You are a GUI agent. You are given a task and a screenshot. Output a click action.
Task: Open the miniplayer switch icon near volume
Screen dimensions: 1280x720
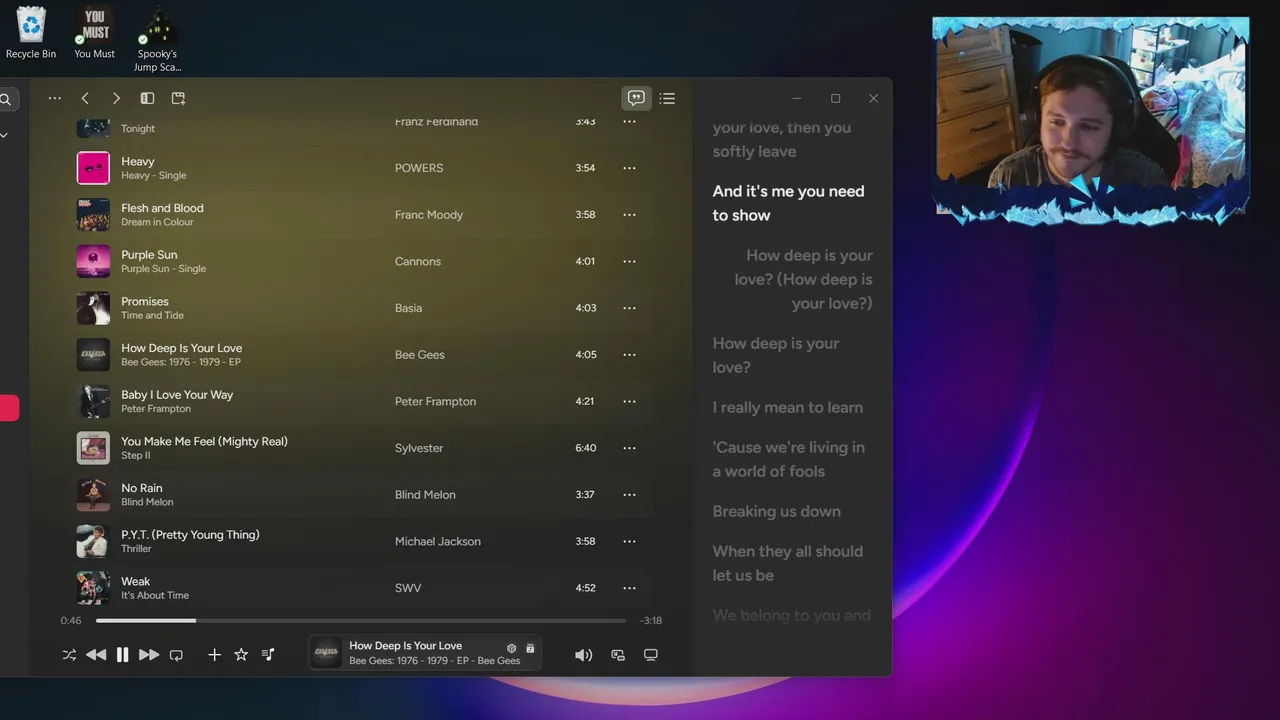(x=618, y=655)
